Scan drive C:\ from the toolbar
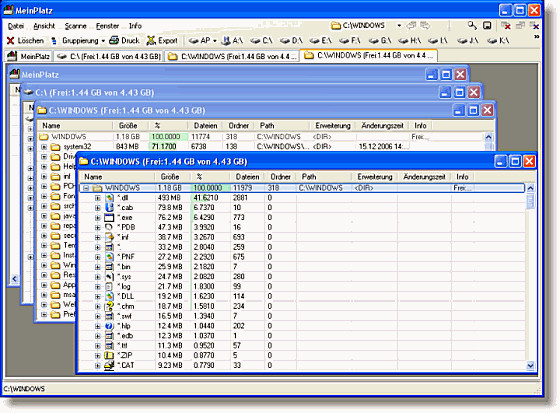 (x=255, y=41)
